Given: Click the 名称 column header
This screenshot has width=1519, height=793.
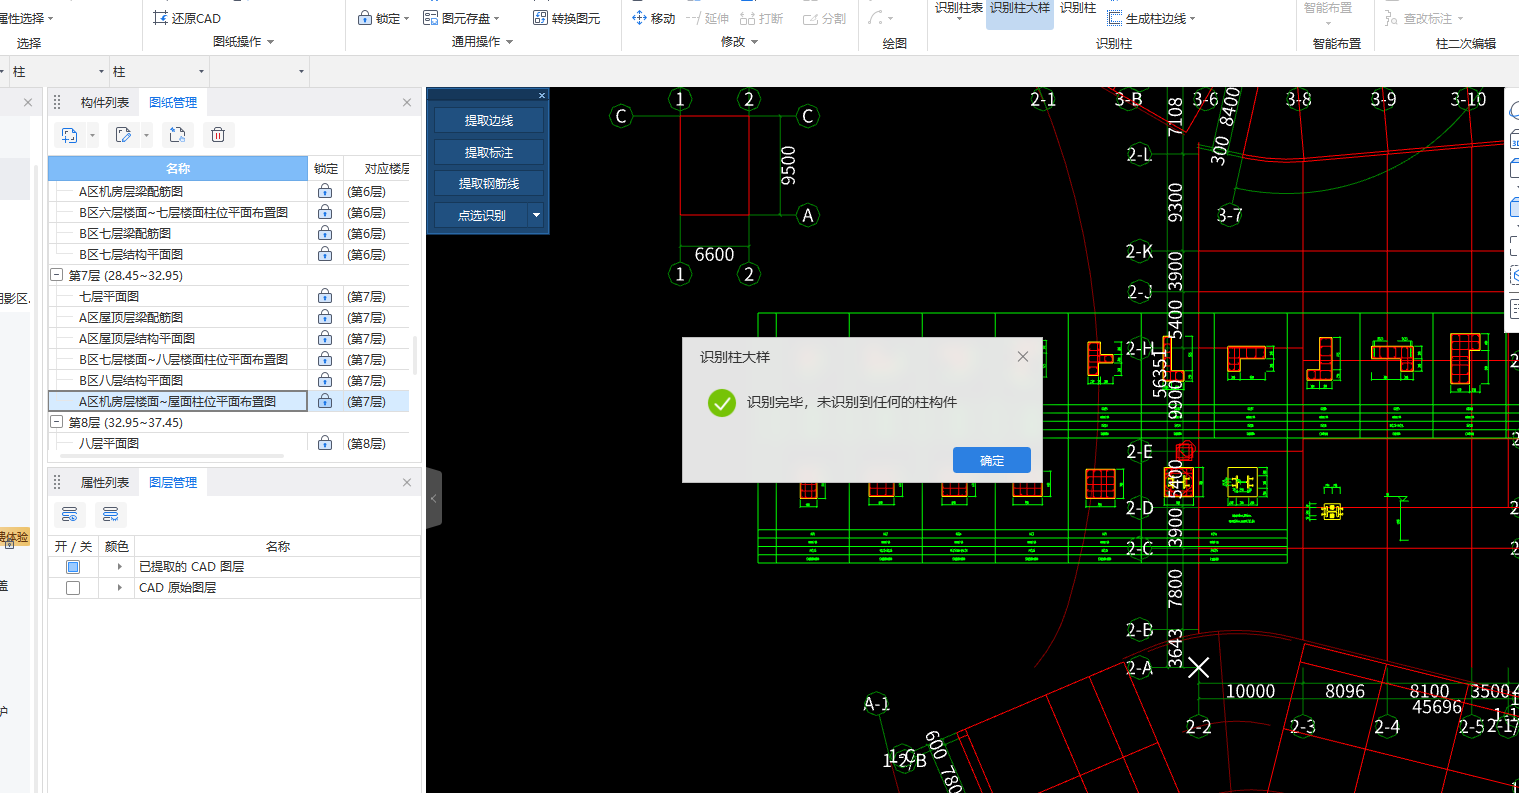Looking at the screenshot, I should pos(178,168).
